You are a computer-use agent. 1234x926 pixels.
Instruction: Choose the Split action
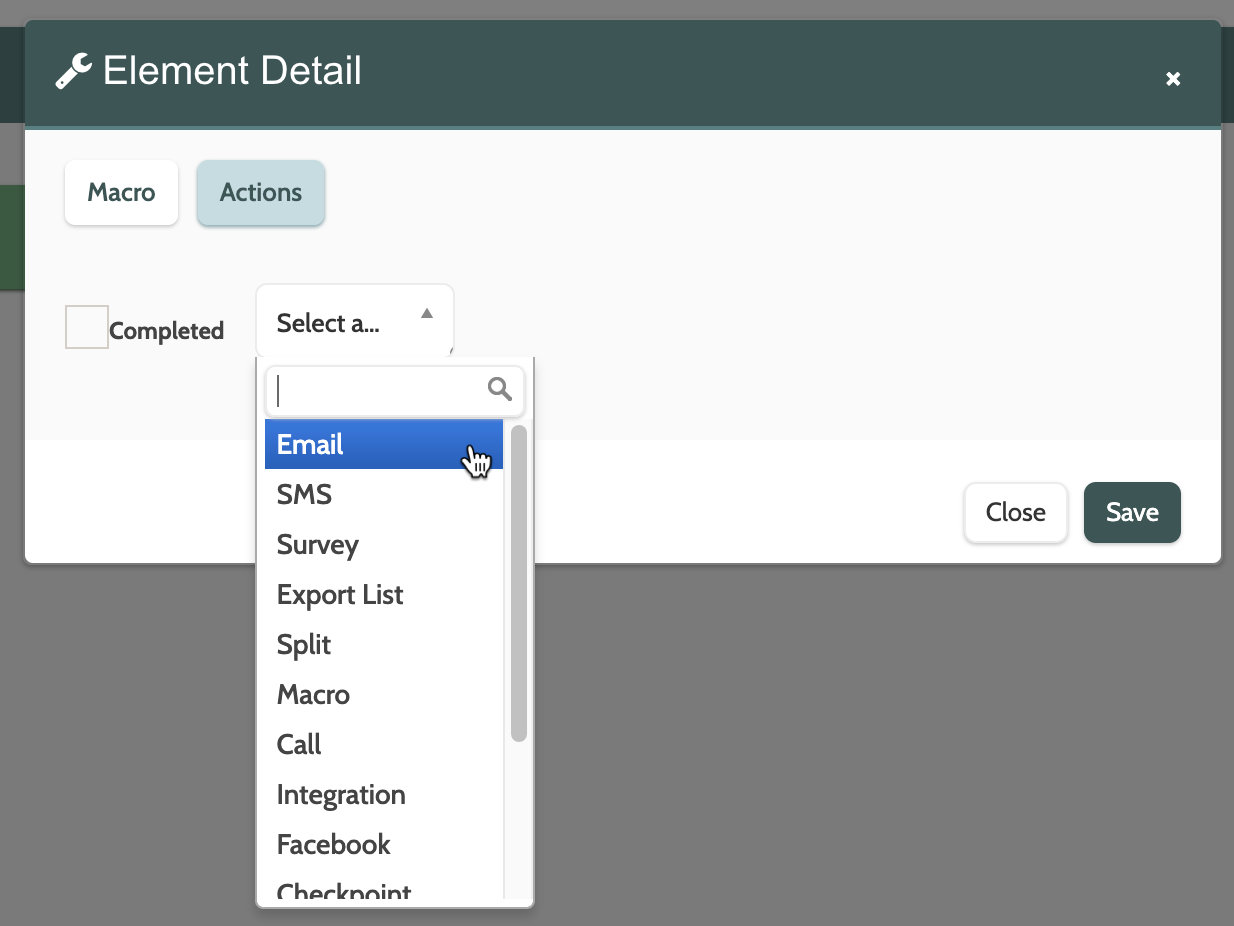tap(304, 644)
